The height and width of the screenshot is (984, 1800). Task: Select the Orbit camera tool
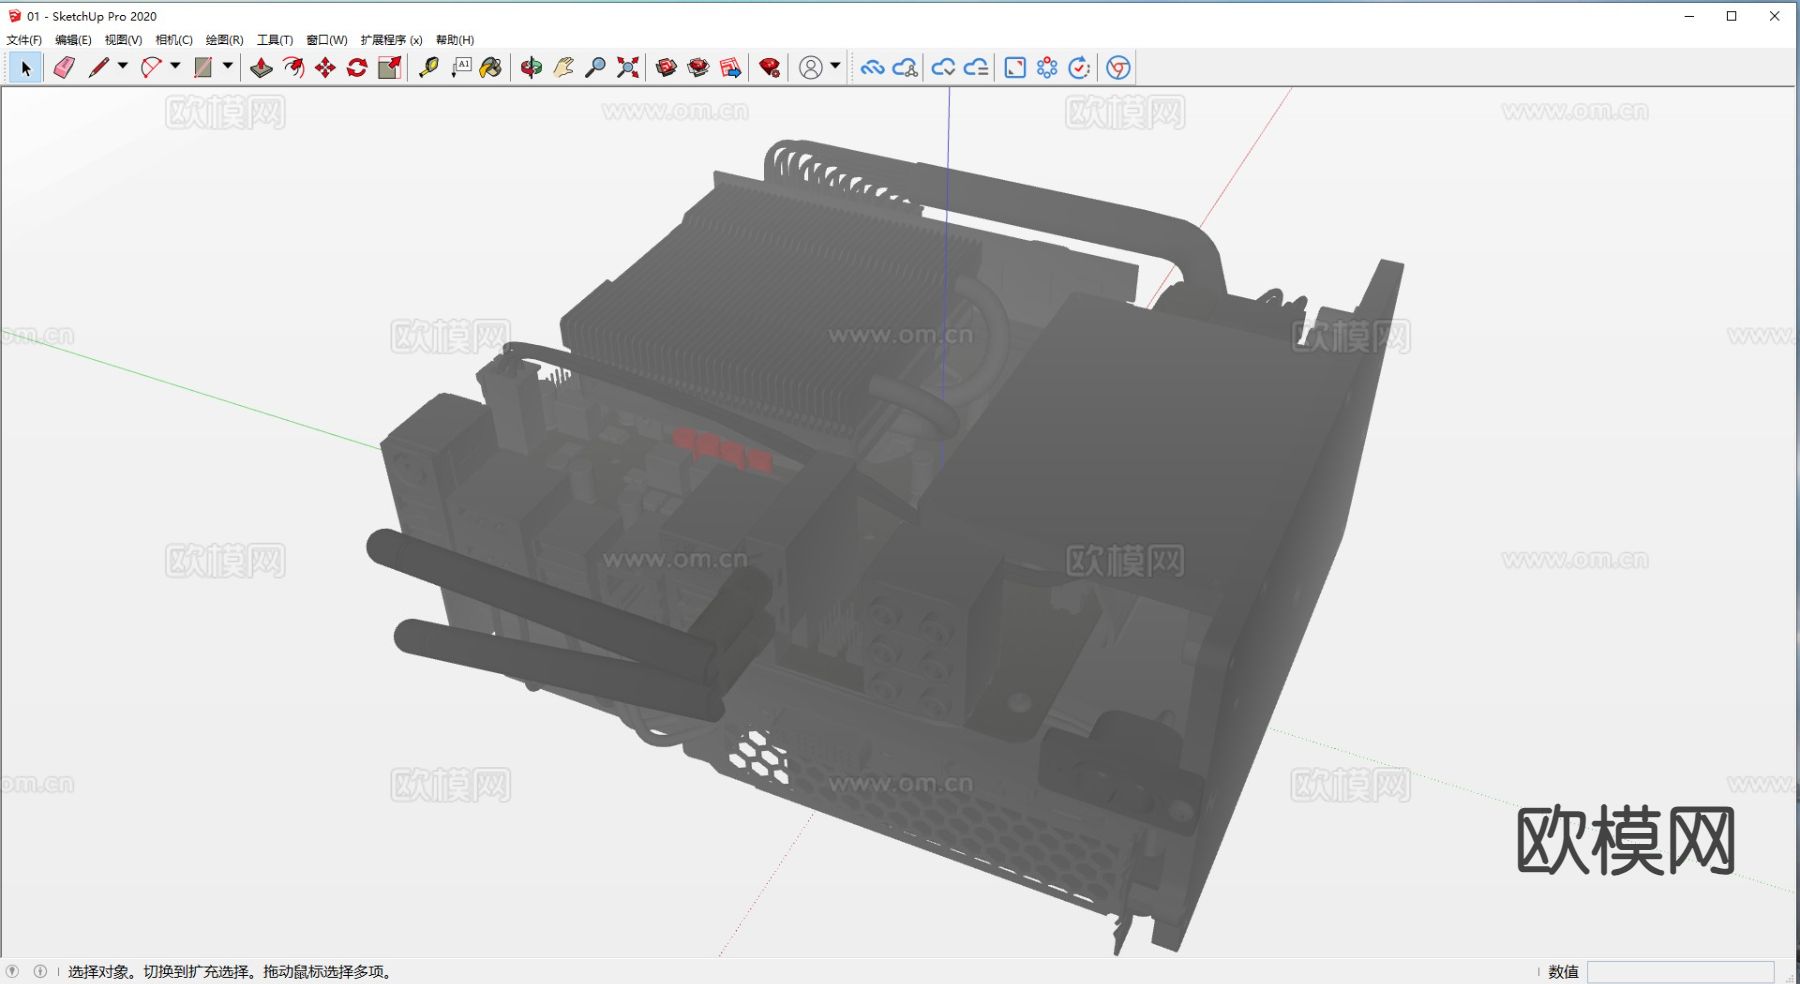531,68
